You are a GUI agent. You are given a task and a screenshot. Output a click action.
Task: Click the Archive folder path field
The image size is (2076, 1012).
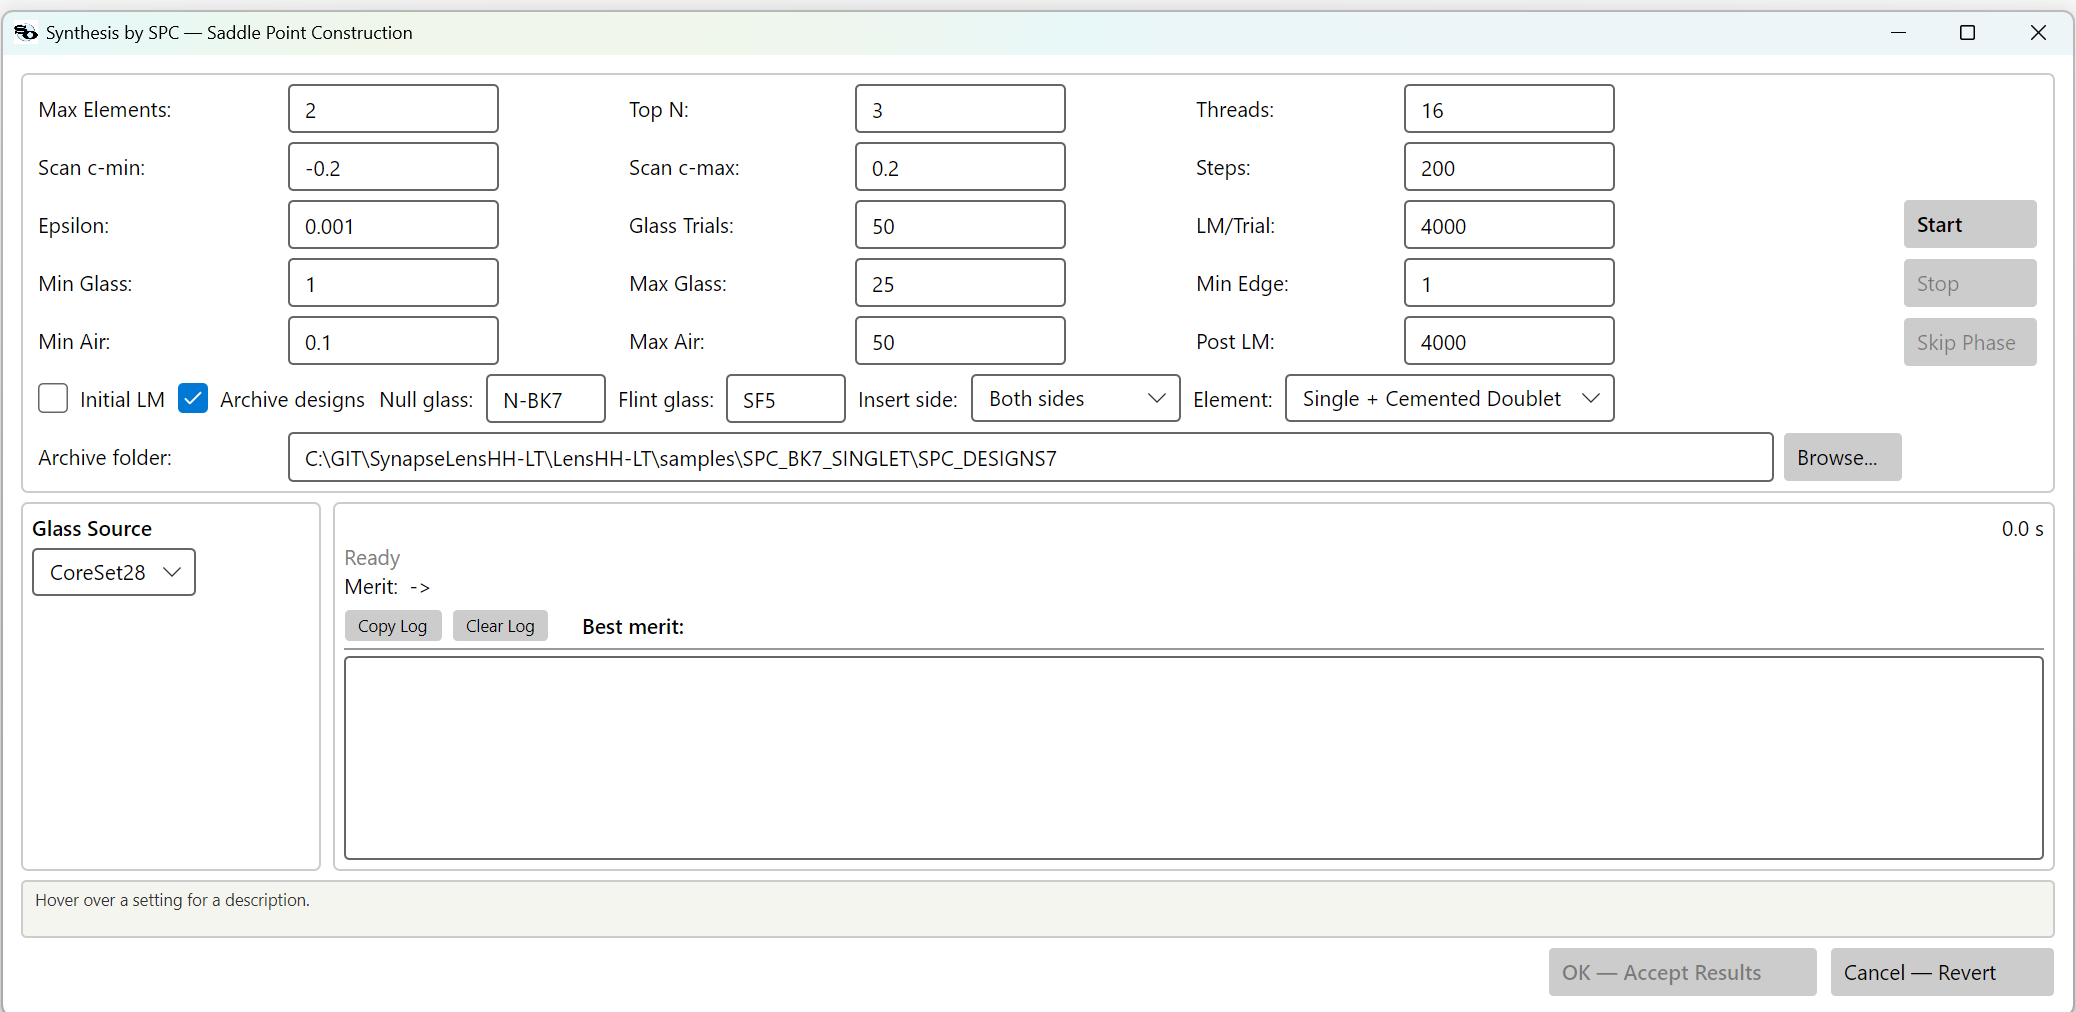point(1031,458)
